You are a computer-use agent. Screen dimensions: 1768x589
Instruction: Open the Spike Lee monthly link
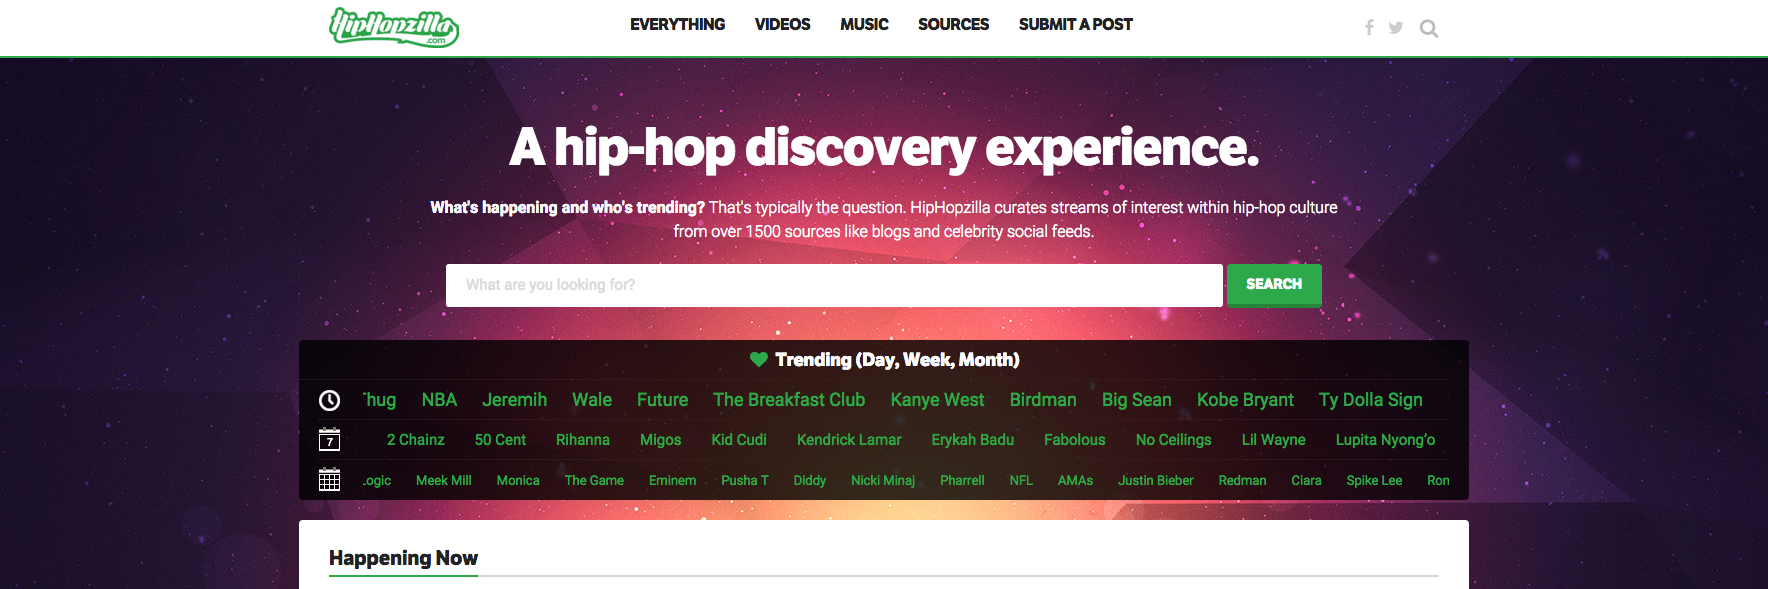[x=1374, y=481]
